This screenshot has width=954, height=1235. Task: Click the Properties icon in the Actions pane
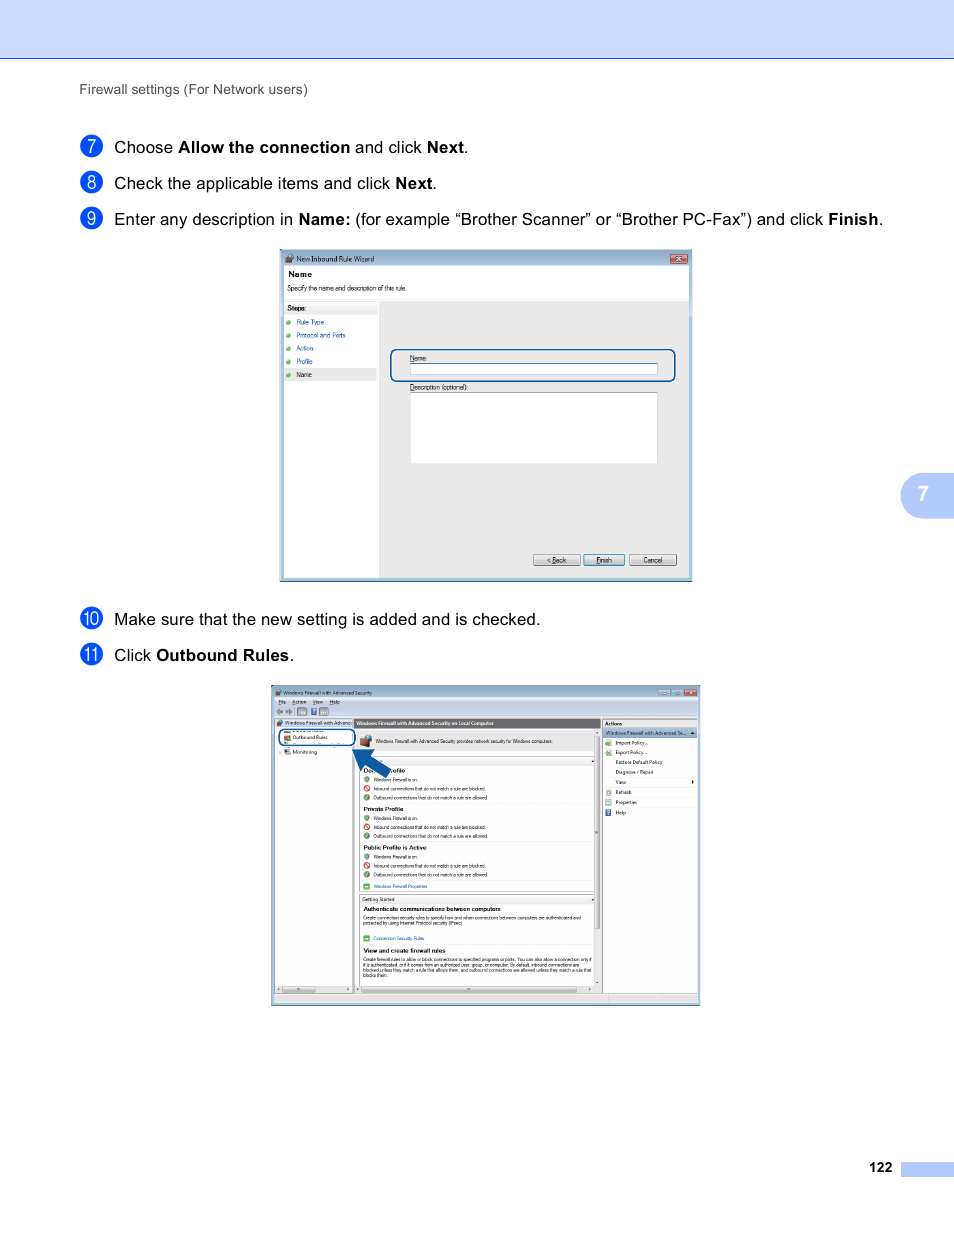(608, 802)
